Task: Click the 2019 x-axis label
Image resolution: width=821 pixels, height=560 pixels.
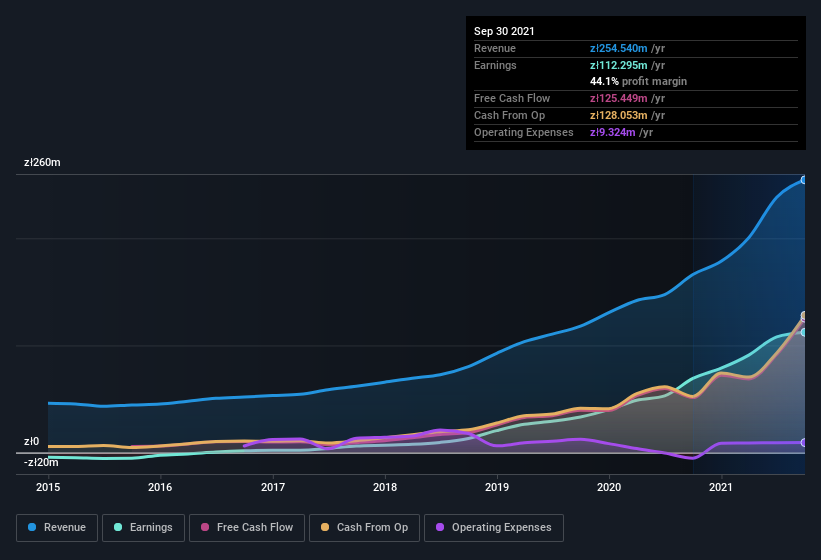Action: click(497, 487)
